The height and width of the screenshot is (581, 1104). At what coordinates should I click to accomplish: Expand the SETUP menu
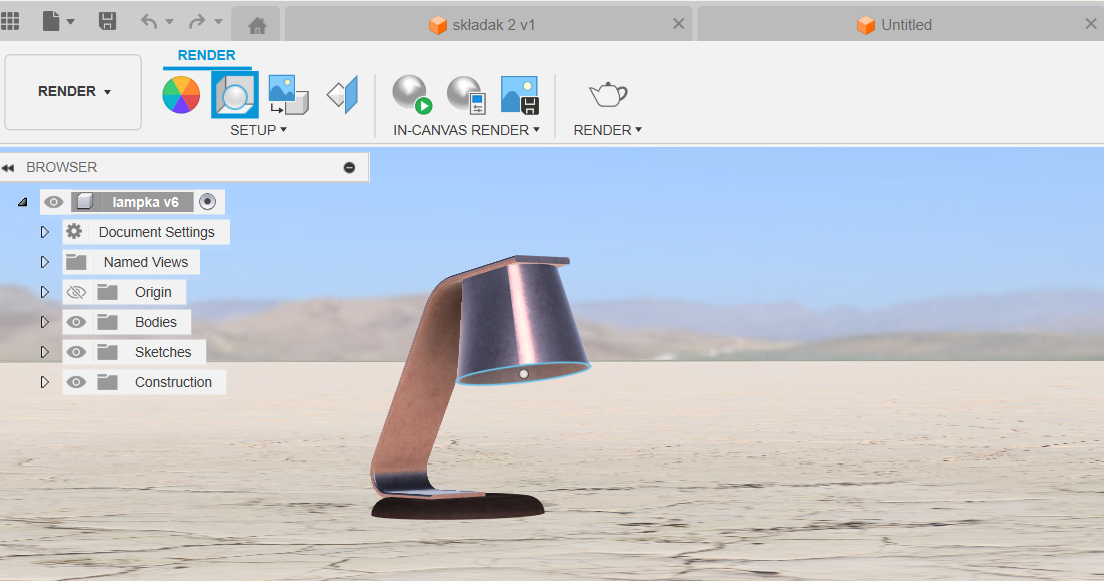[258, 130]
